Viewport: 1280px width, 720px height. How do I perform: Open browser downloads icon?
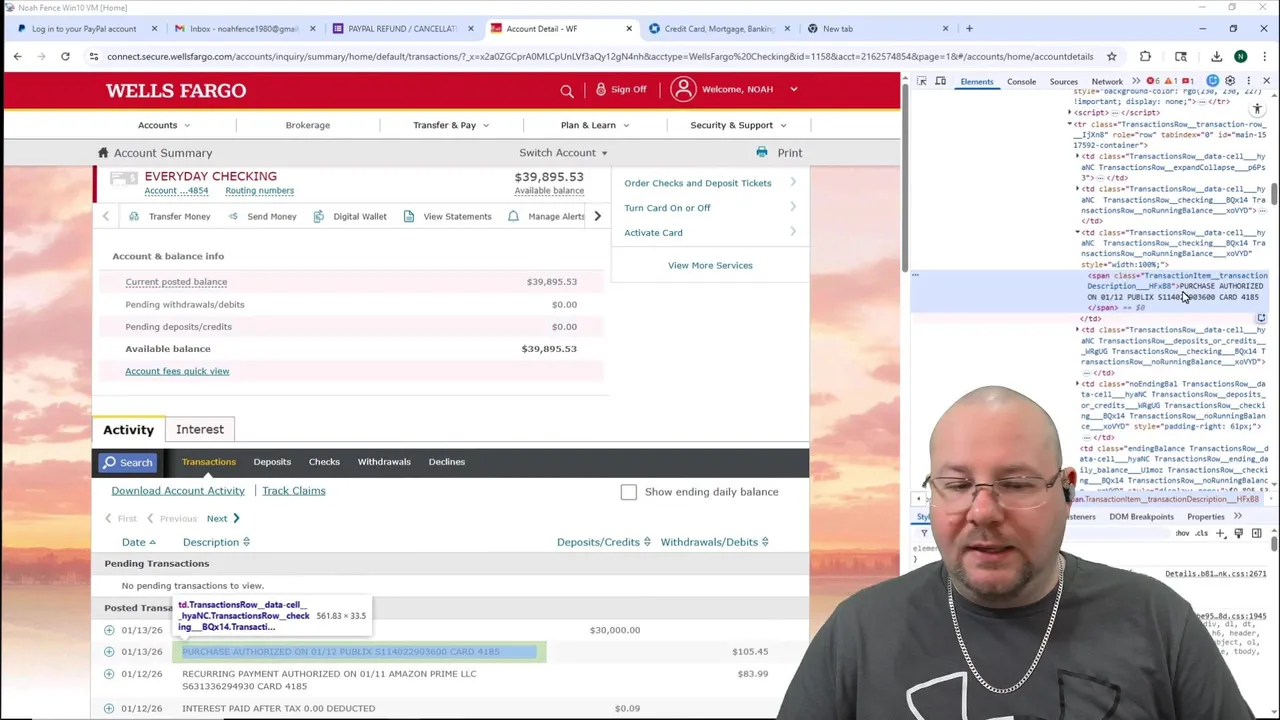pyautogui.click(x=1216, y=56)
